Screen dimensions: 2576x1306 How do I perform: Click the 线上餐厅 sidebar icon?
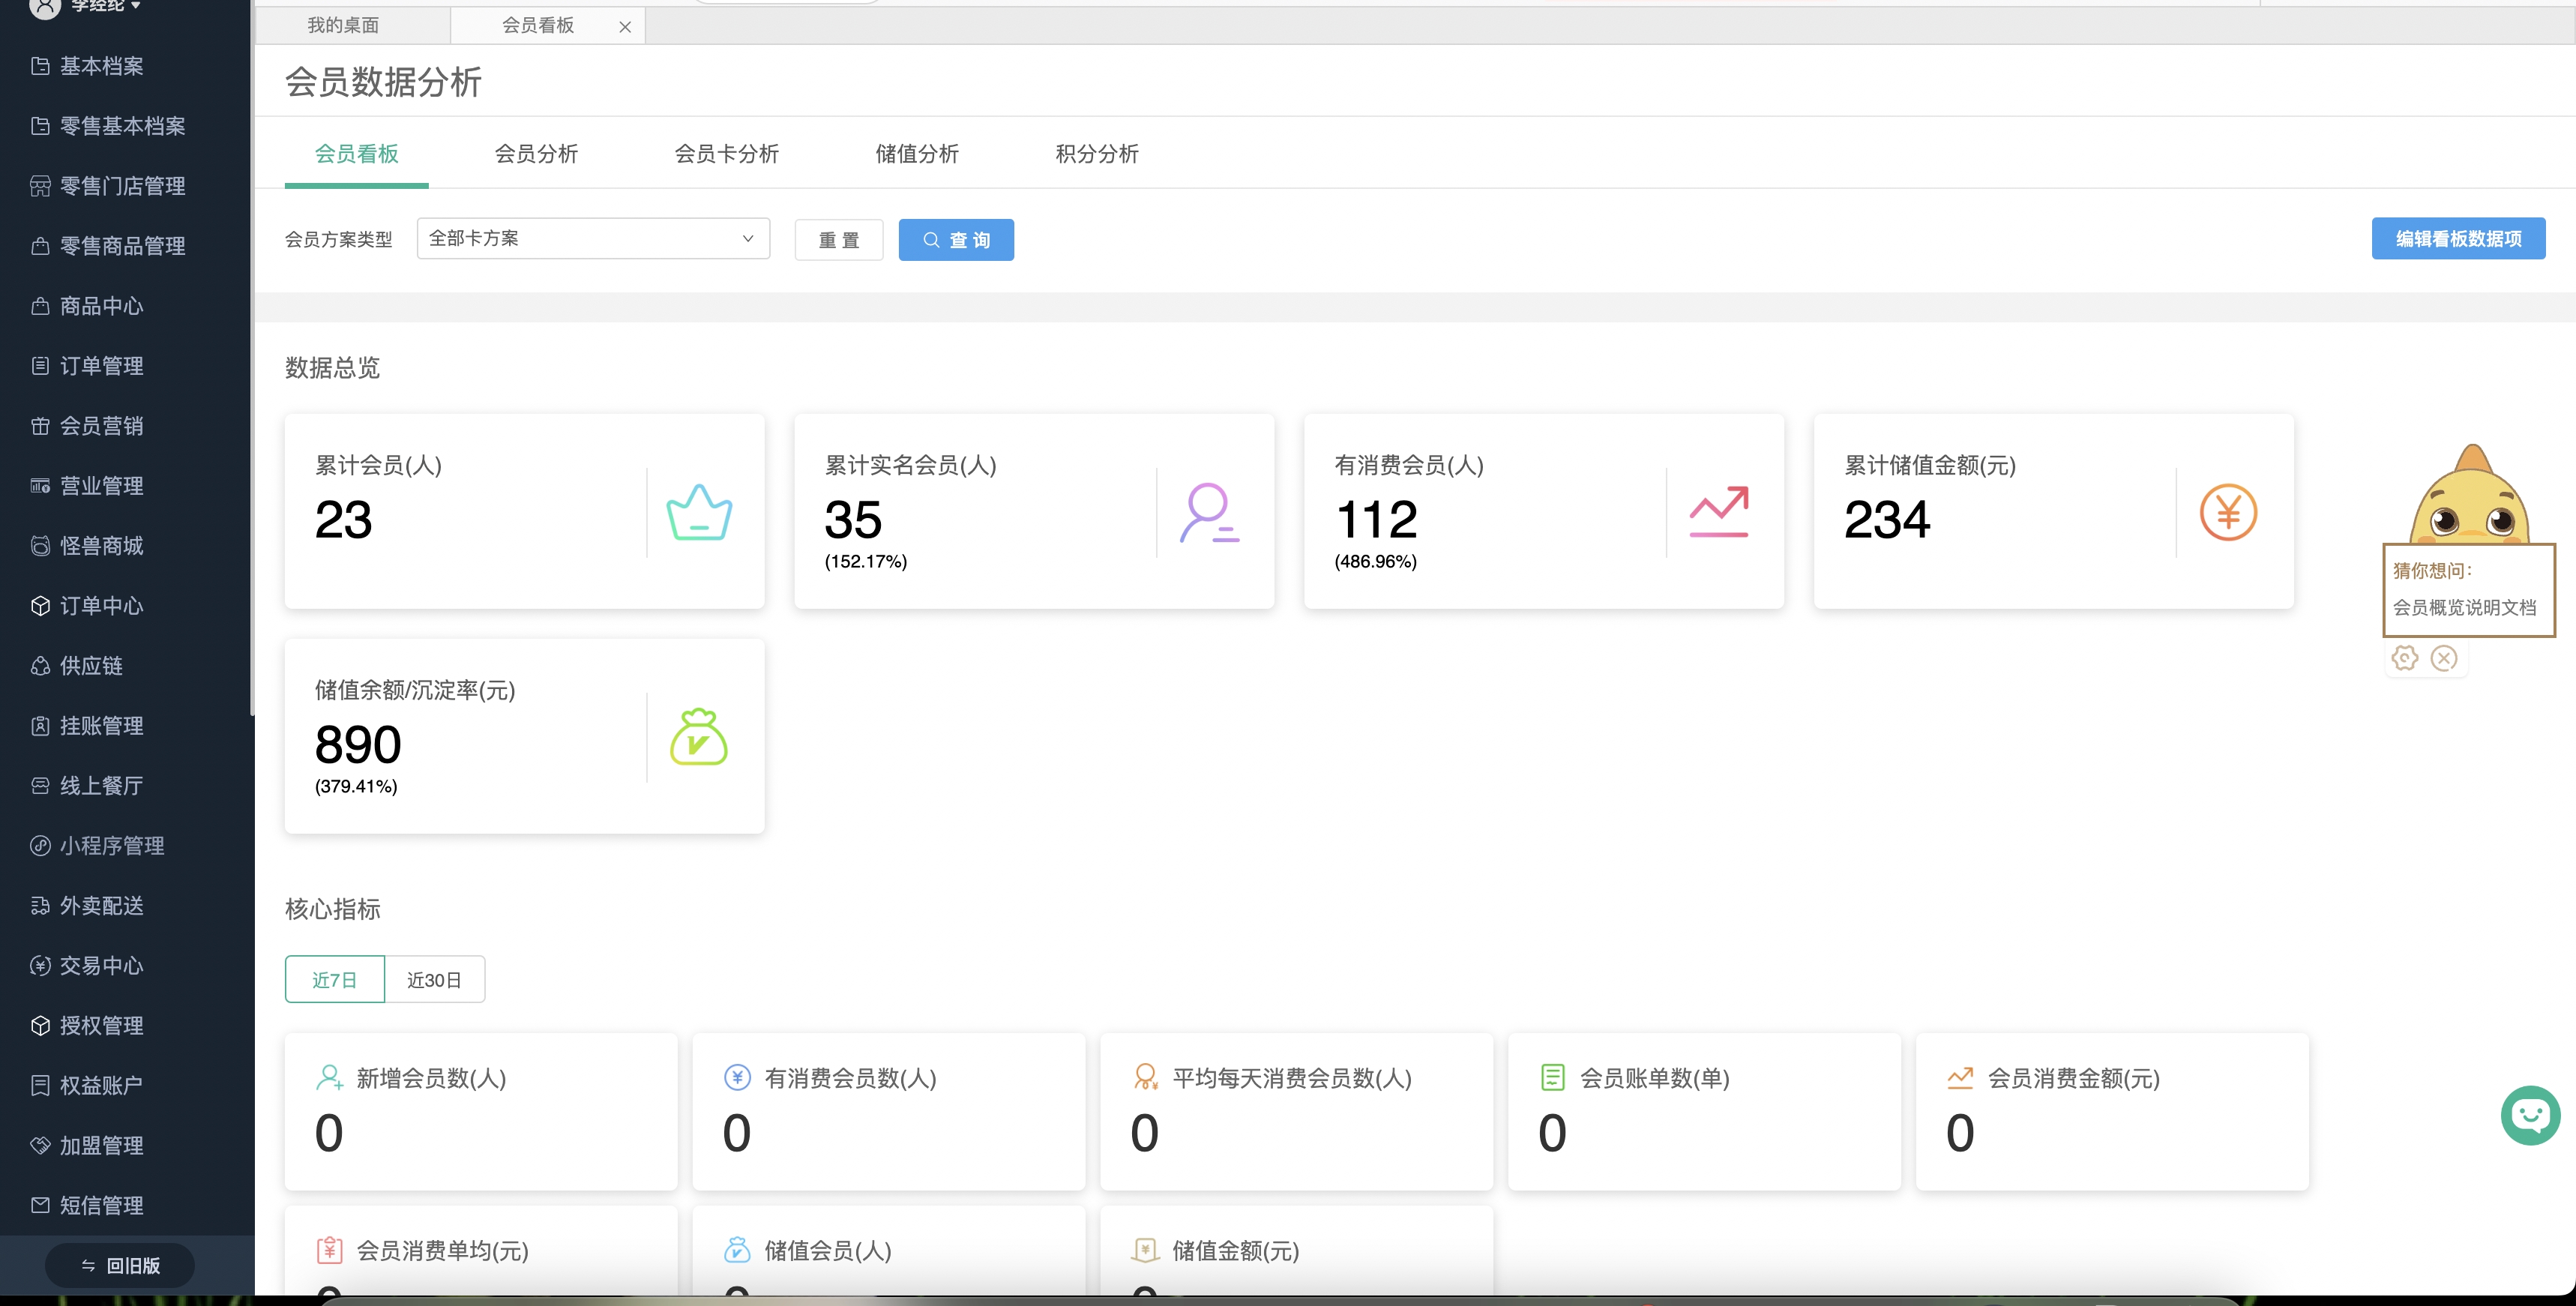(40, 786)
